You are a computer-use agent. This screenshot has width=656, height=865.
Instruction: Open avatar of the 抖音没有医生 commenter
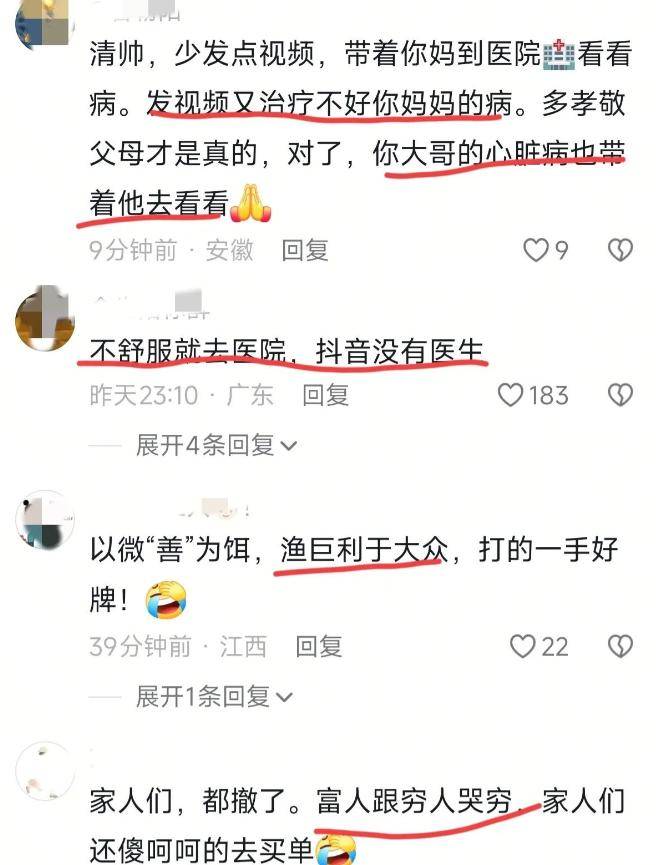[44, 319]
